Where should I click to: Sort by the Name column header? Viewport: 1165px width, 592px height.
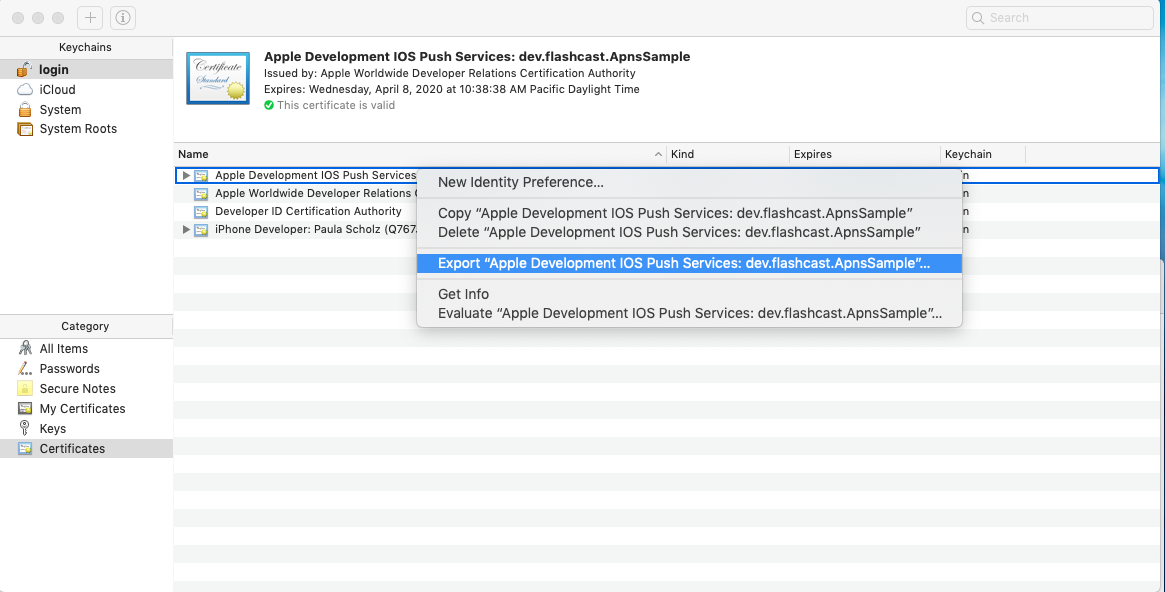pyautogui.click(x=421, y=154)
